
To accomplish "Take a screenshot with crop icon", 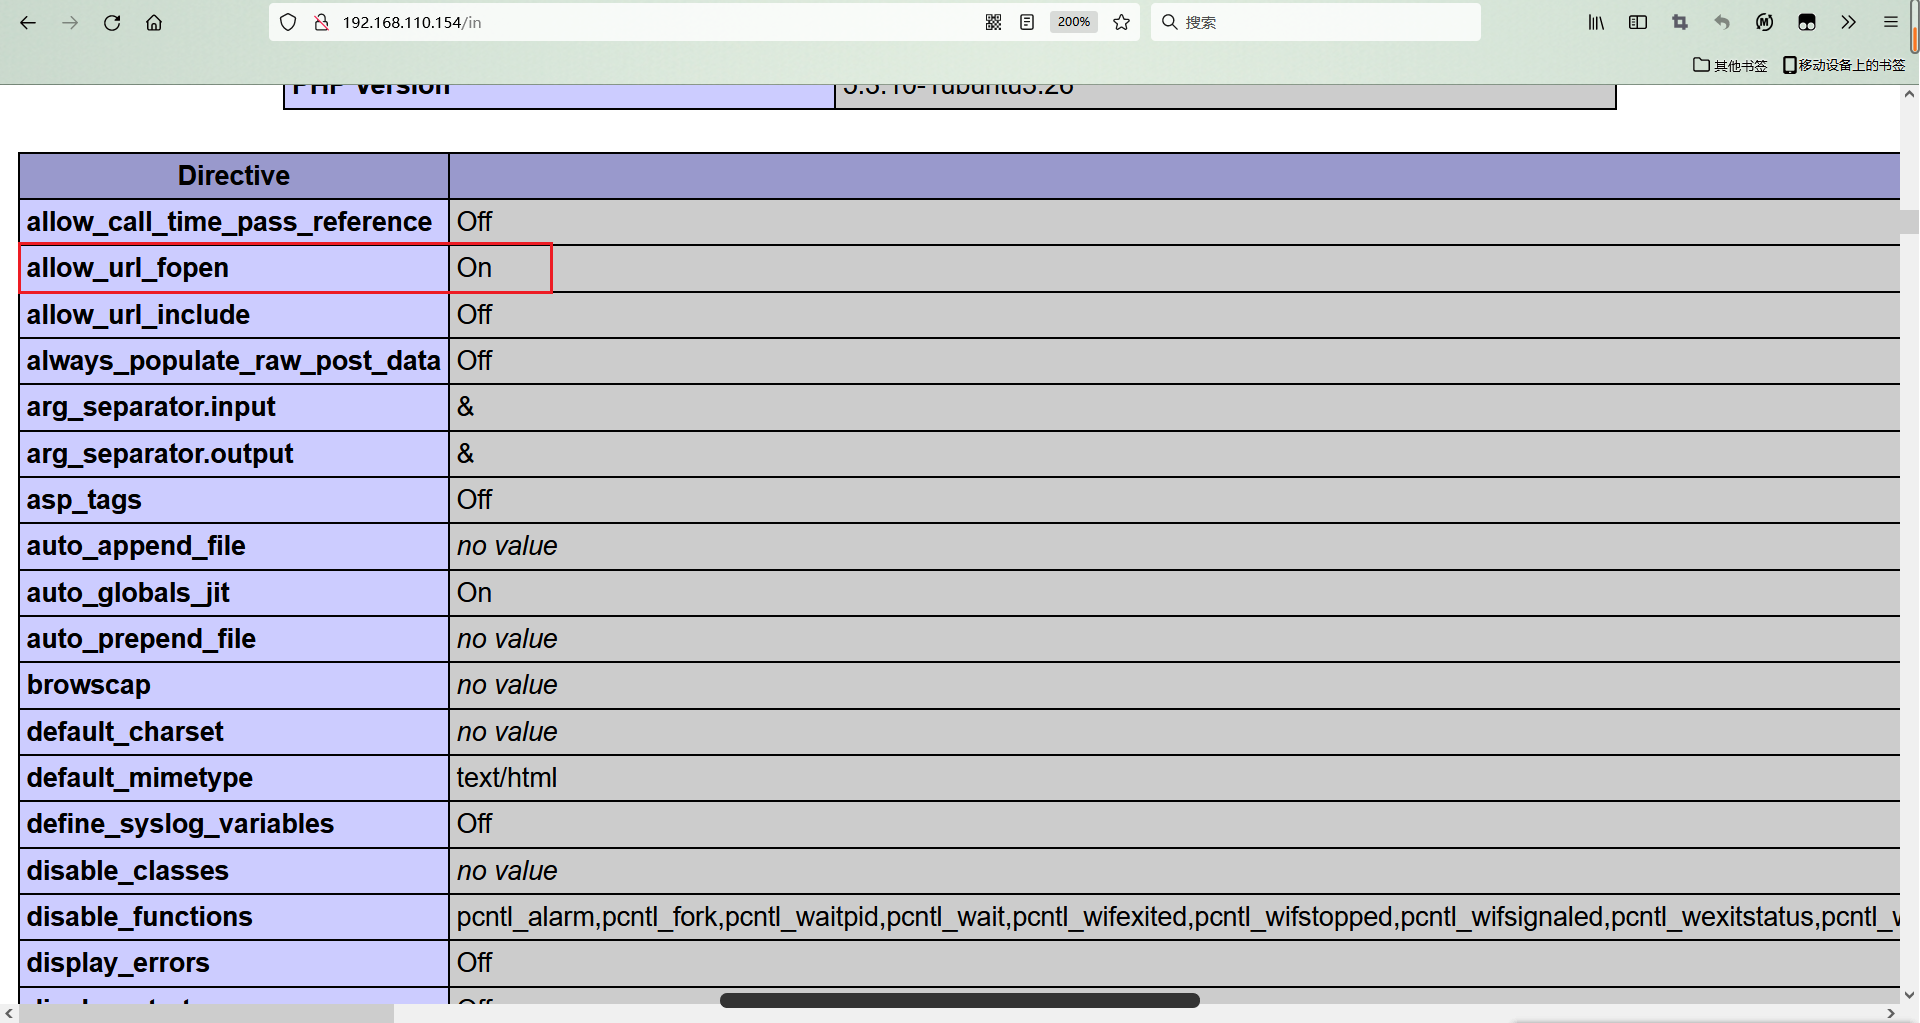I will coord(1680,22).
